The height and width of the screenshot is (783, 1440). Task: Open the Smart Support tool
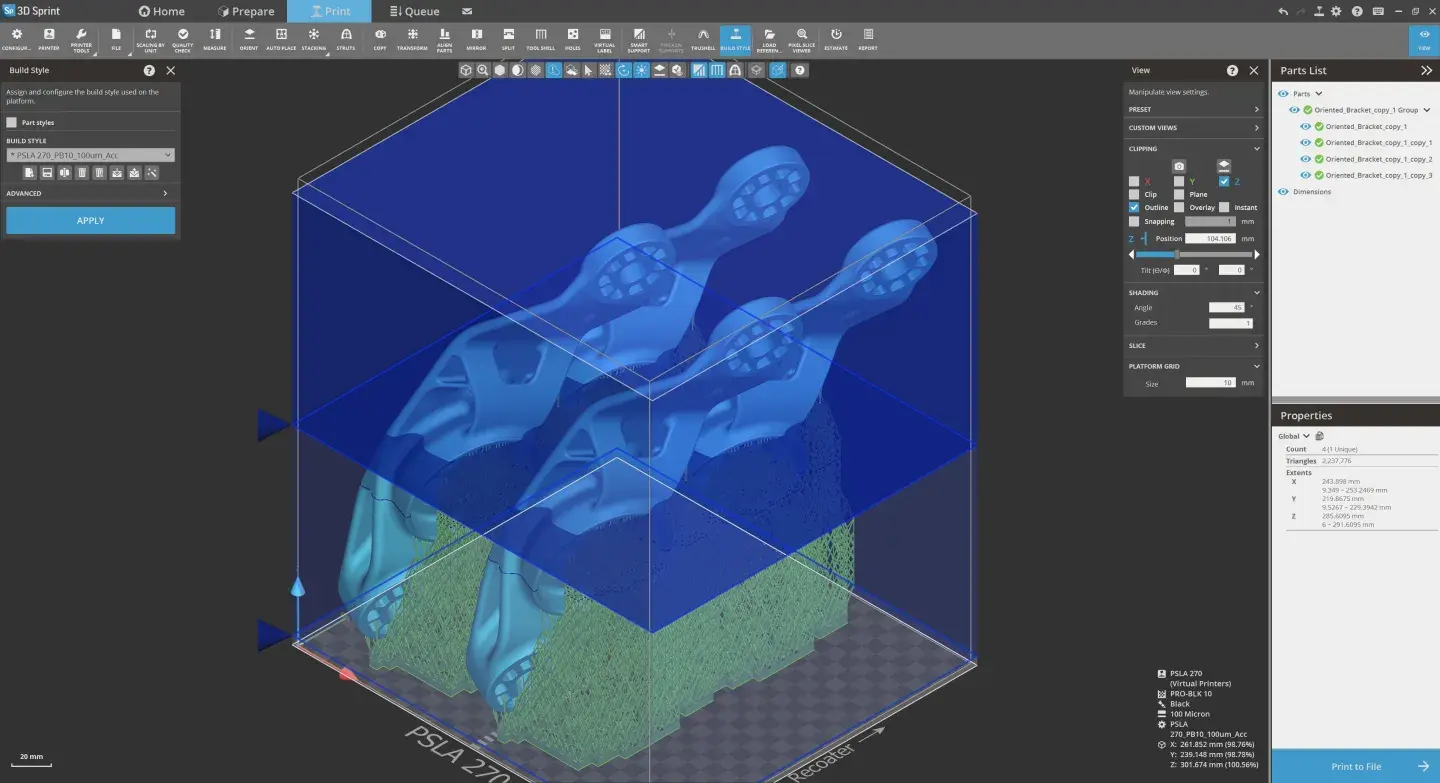(638, 39)
